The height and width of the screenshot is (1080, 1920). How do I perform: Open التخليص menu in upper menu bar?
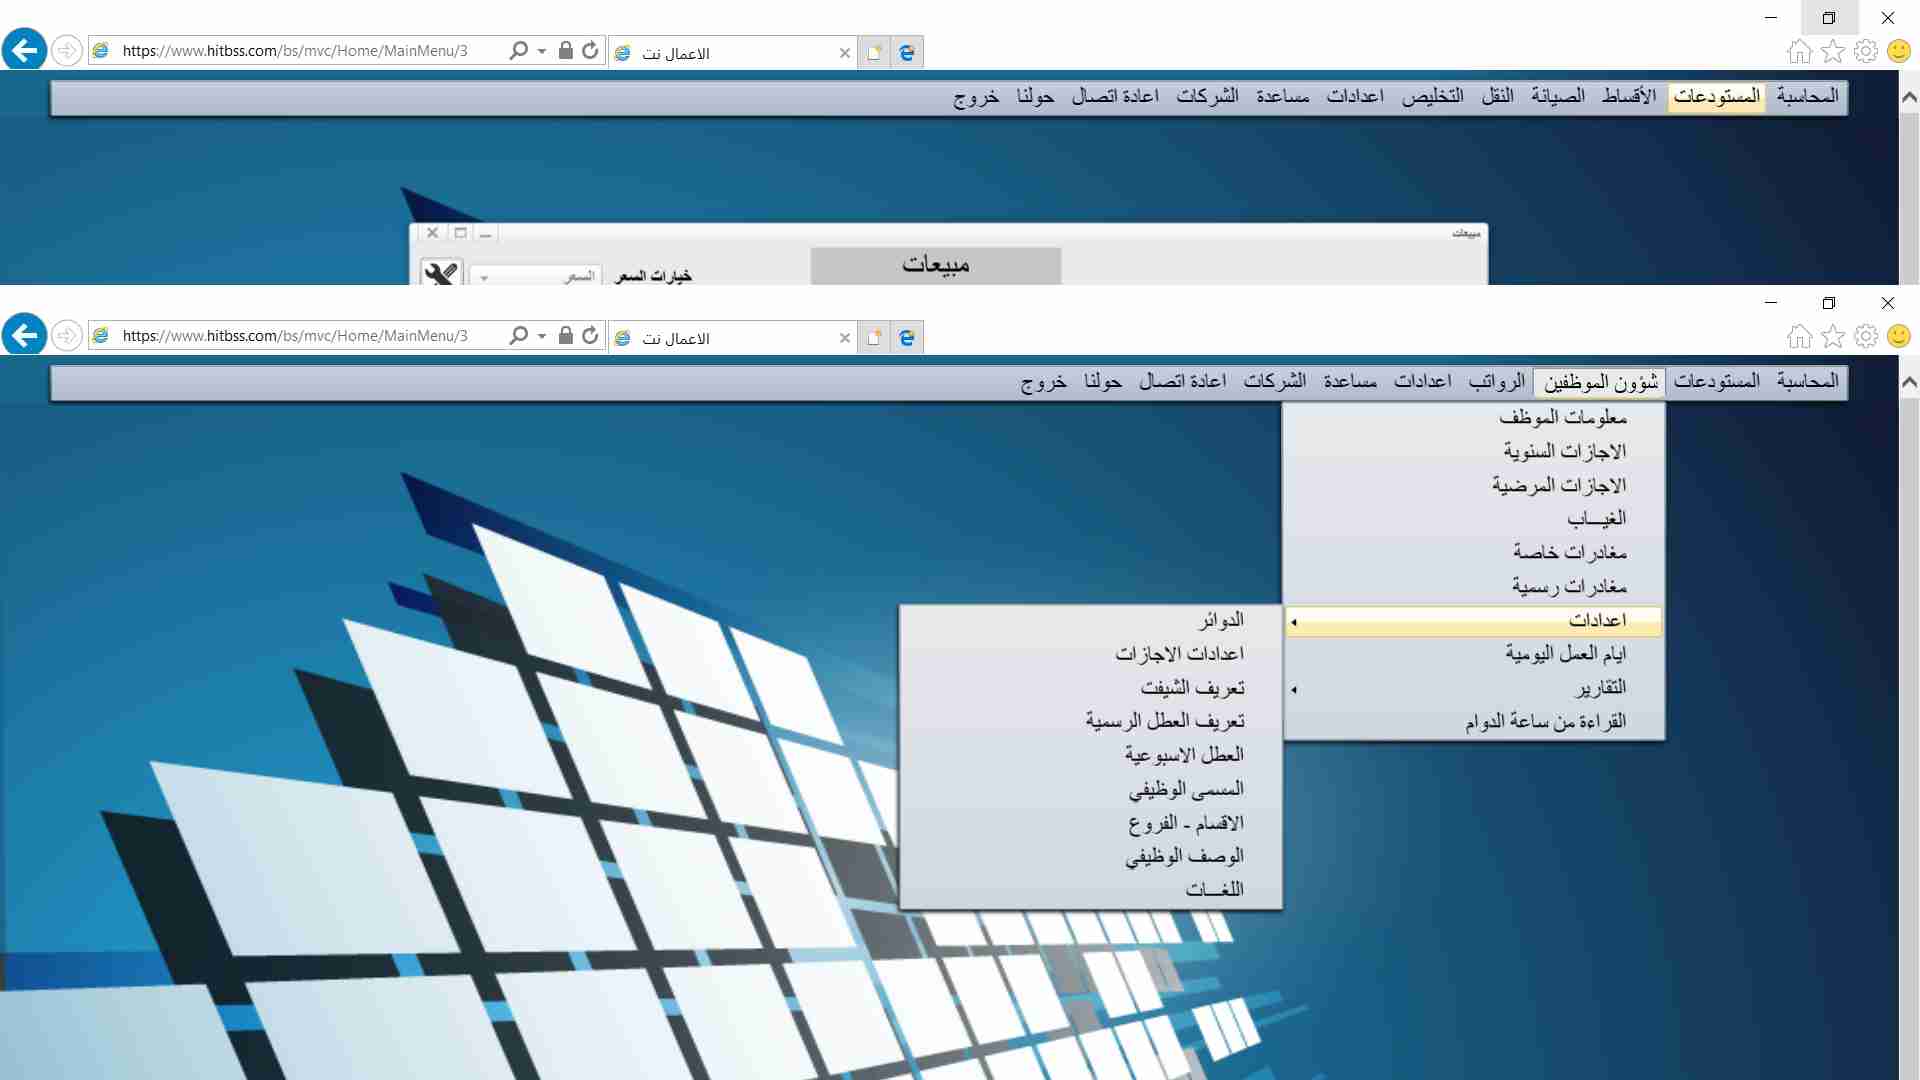[1432, 96]
